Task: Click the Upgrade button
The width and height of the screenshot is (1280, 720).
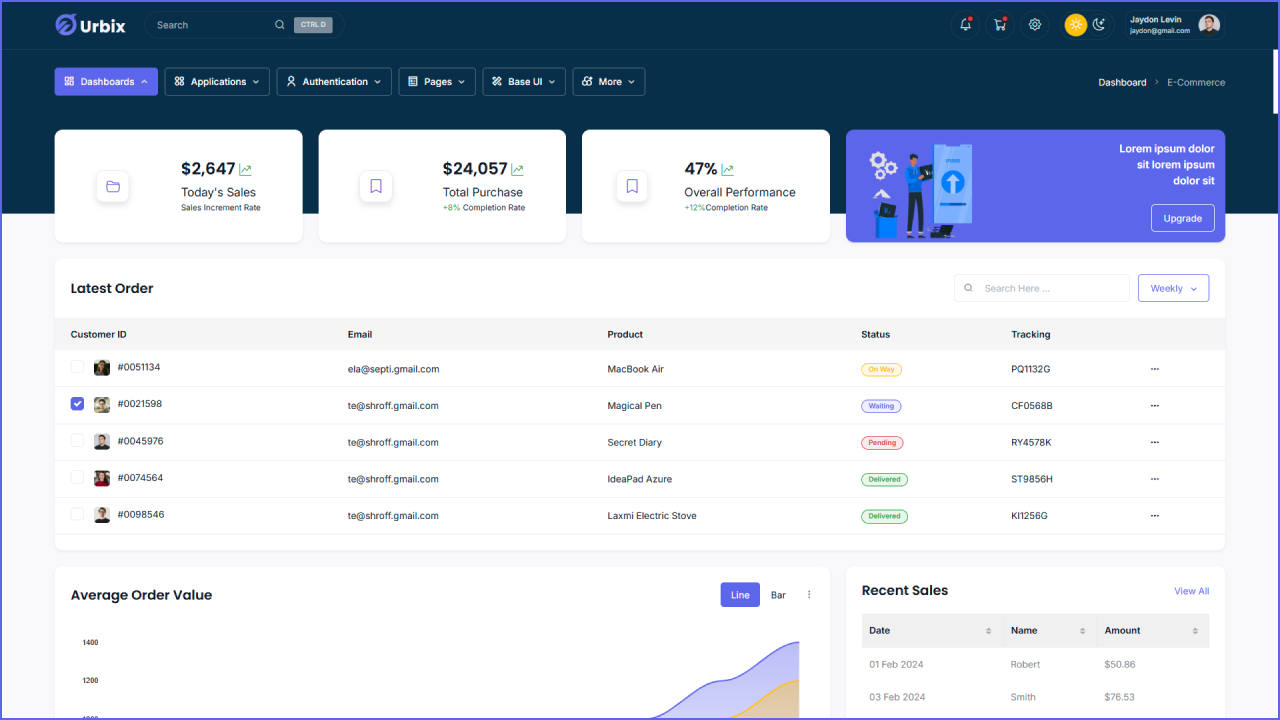Action: pyautogui.click(x=1182, y=218)
